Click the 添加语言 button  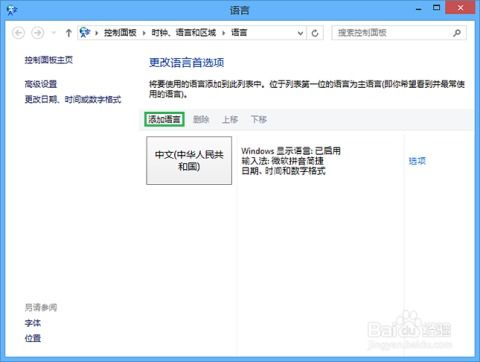click(164, 119)
